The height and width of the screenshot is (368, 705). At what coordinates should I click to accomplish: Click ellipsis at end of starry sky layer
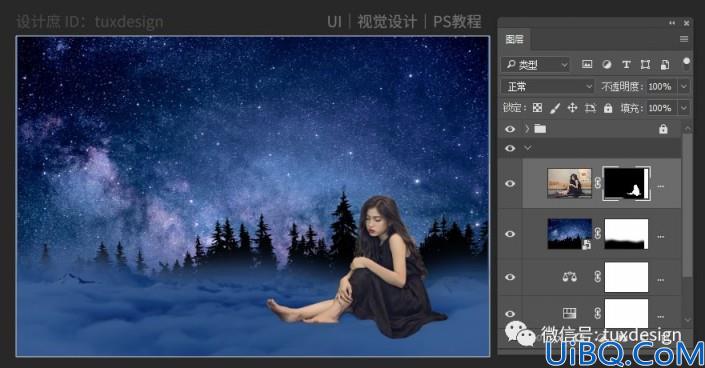[660, 236]
